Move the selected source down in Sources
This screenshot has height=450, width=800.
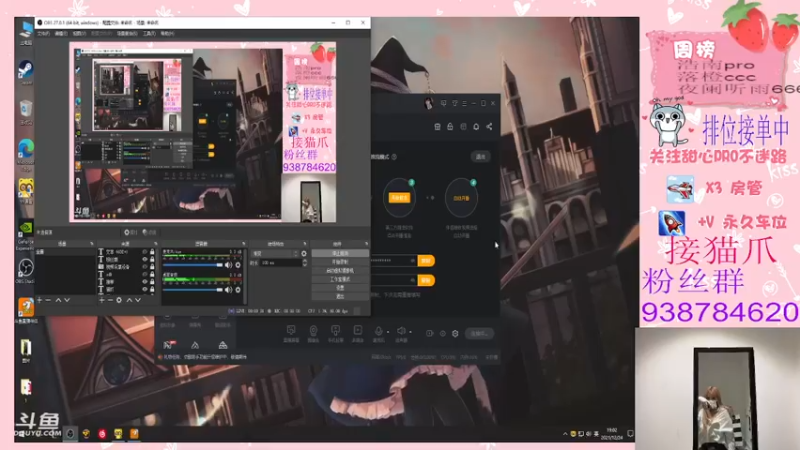tap(138, 300)
